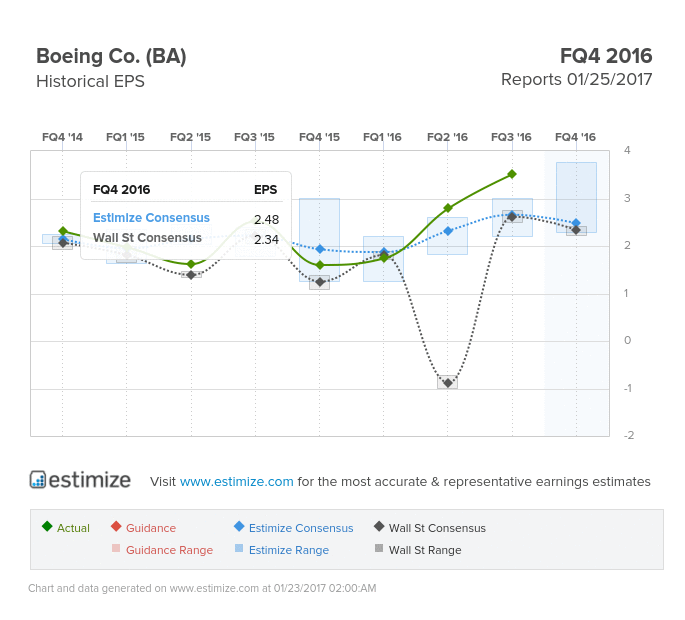
Task: Click the Estimize Consensus tooltip row
Action: (186, 218)
